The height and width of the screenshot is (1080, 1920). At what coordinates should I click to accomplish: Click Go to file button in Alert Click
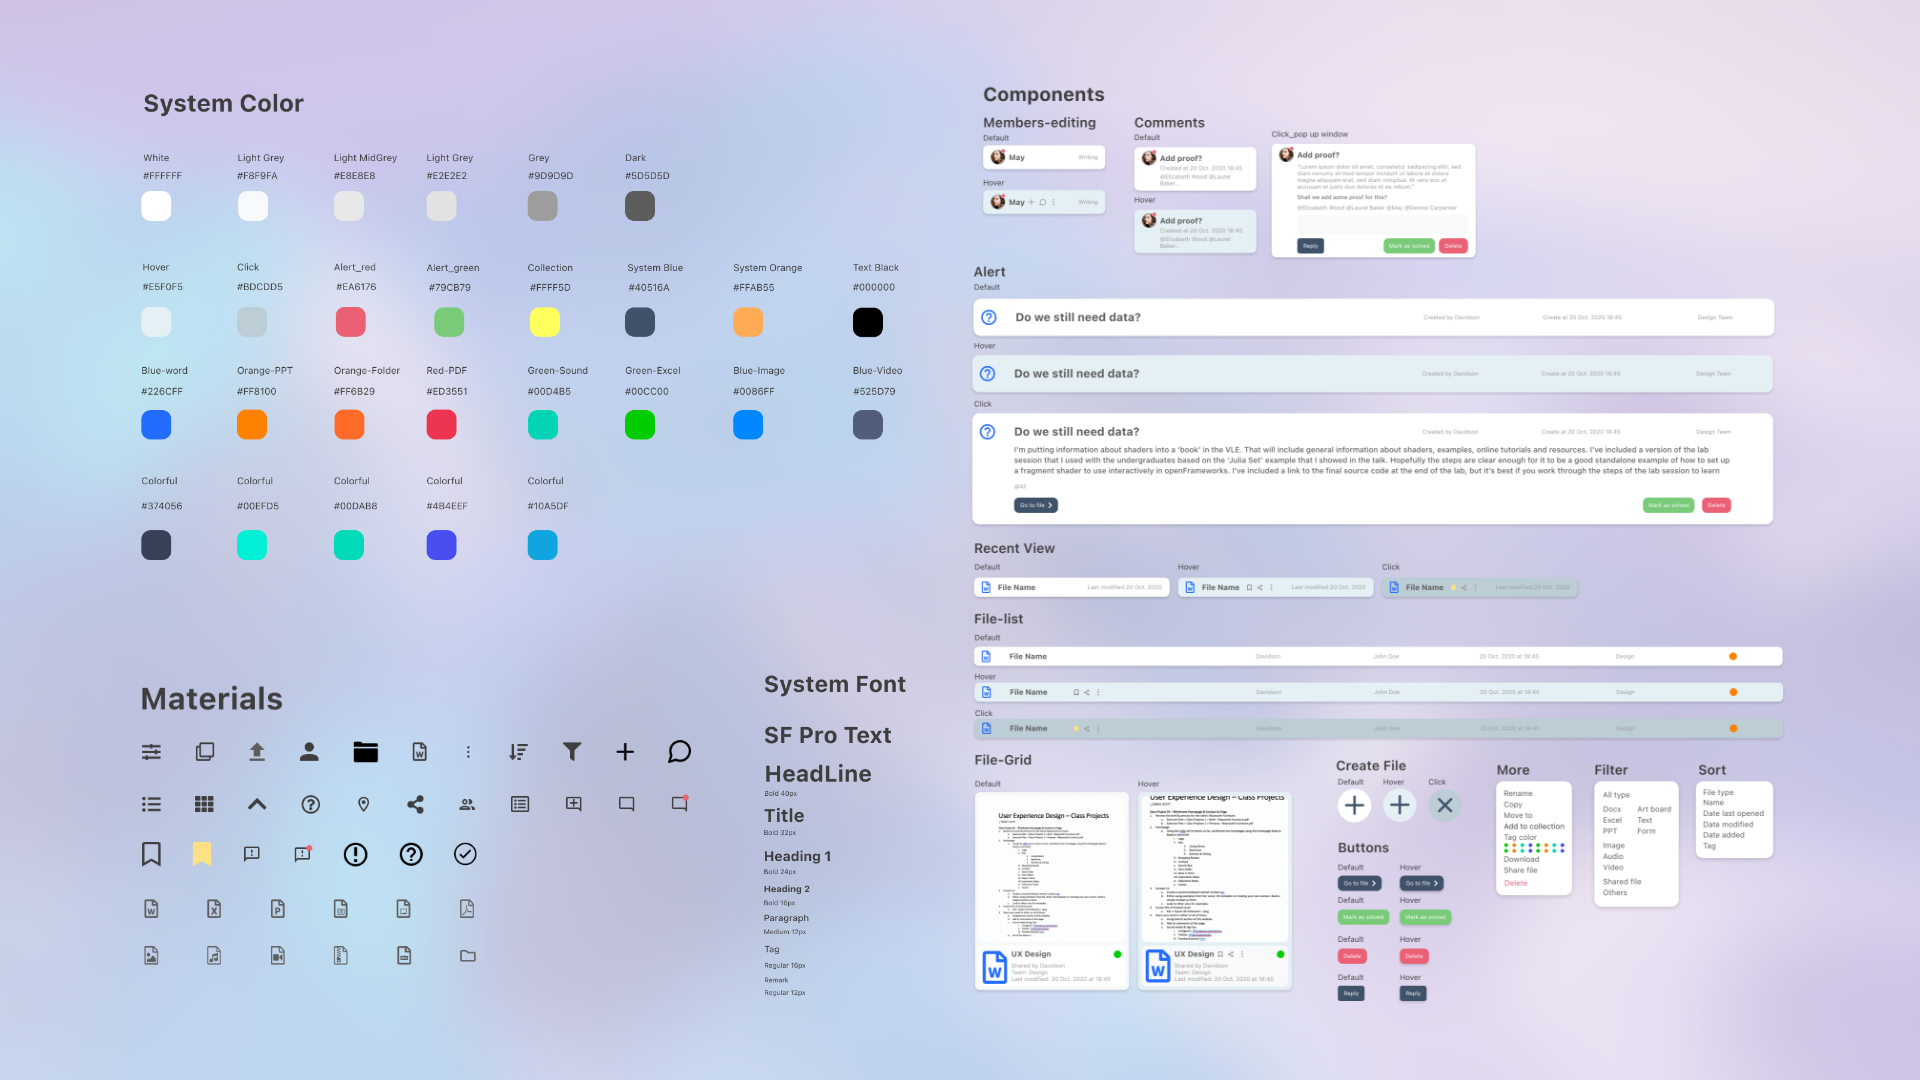point(1034,505)
